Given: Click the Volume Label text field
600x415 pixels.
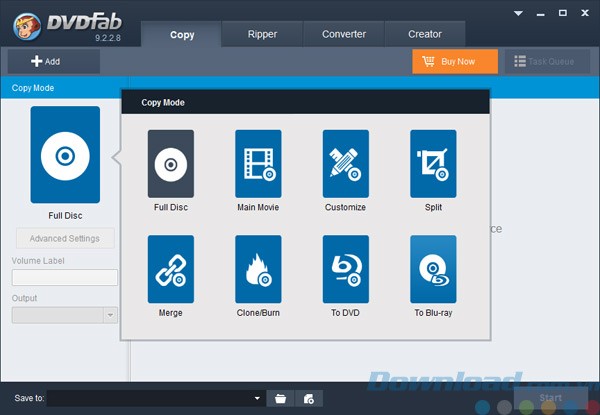Looking at the screenshot, I should (65, 278).
